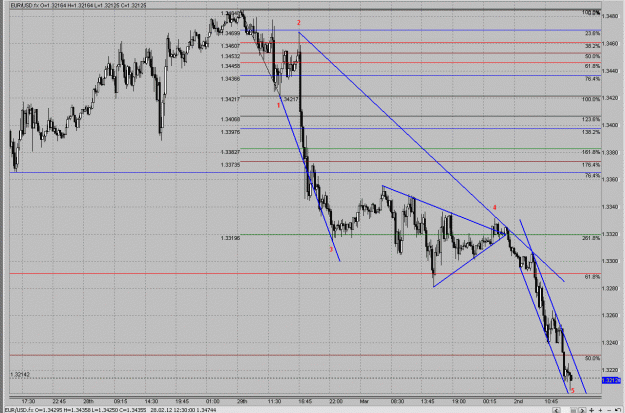
Task: Click the red wave label 1
Action: point(278,105)
